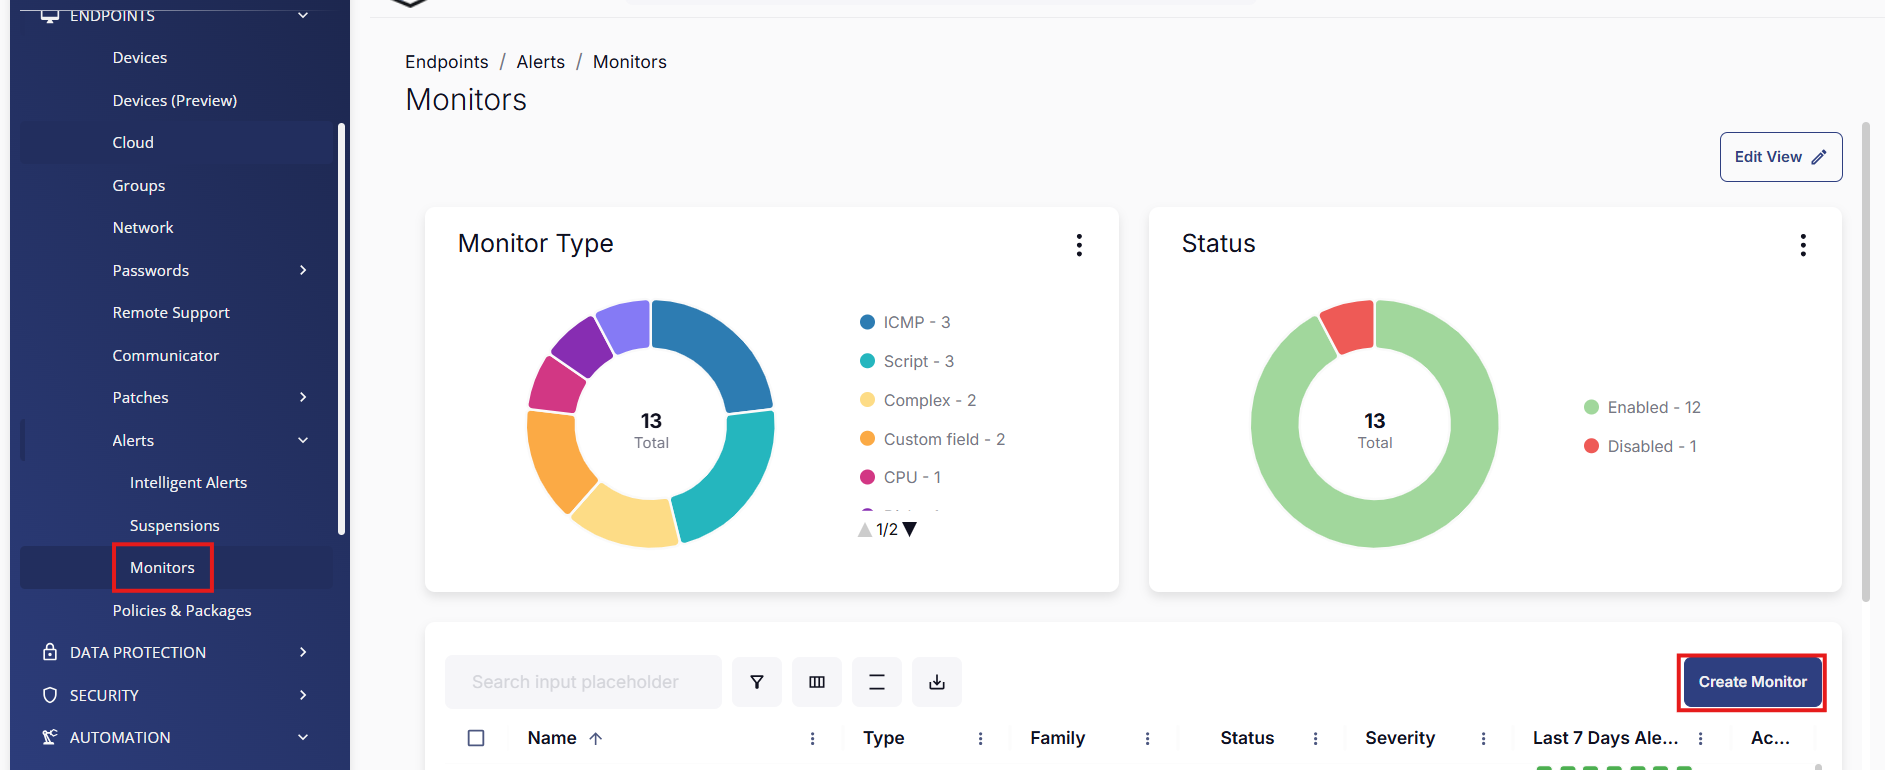1885x770 pixels.
Task: Open Monitor Type card options menu
Action: tap(1079, 245)
